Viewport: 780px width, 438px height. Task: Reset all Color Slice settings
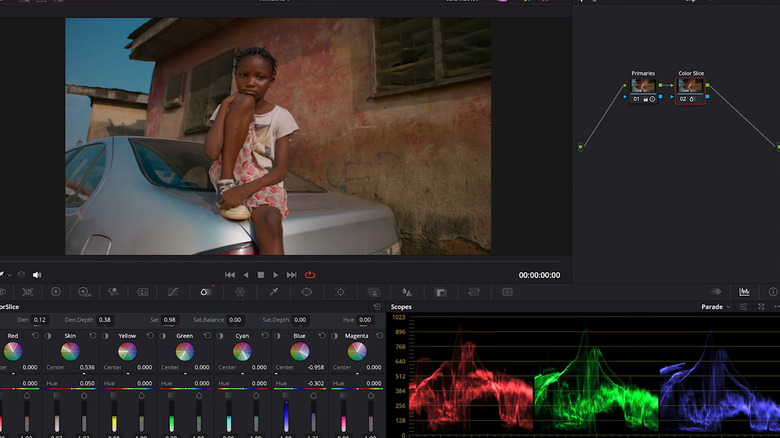[376, 307]
